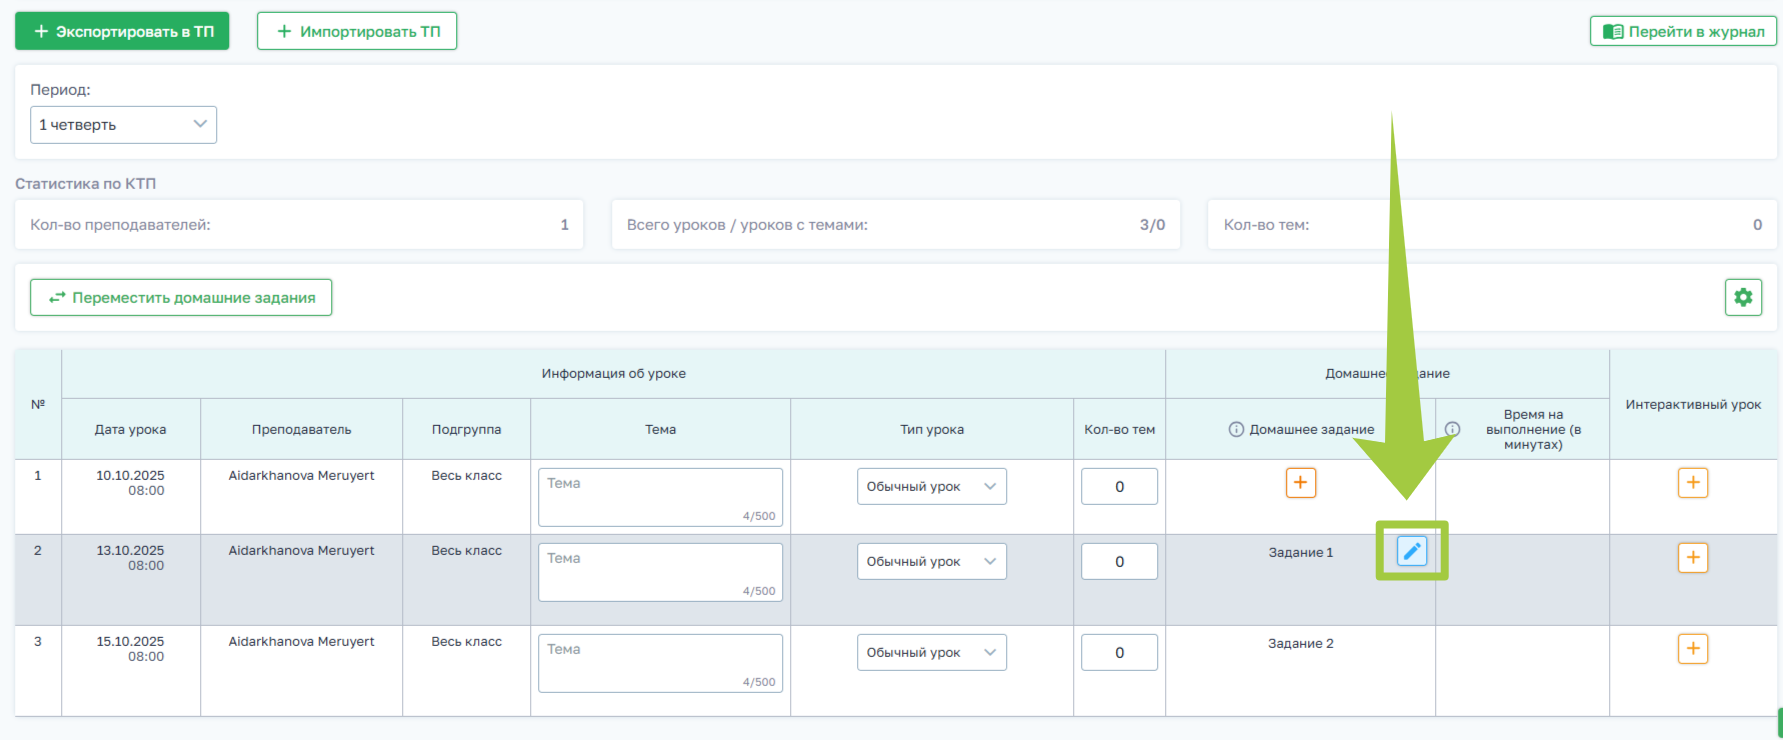Click Импортировать ТП button
Image resolution: width=1783 pixels, height=740 pixels.
coord(357,31)
